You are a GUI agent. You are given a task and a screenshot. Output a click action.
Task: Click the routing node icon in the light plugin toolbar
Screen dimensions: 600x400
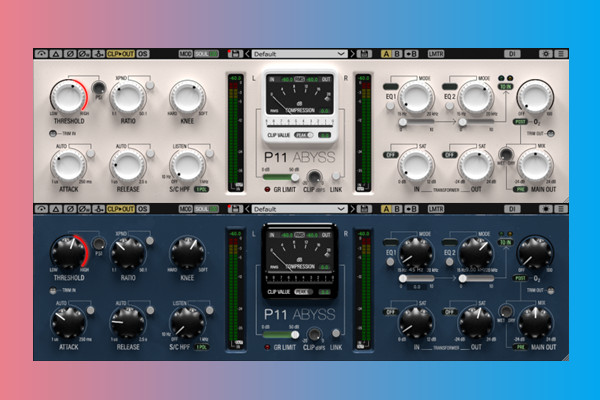coord(98,54)
